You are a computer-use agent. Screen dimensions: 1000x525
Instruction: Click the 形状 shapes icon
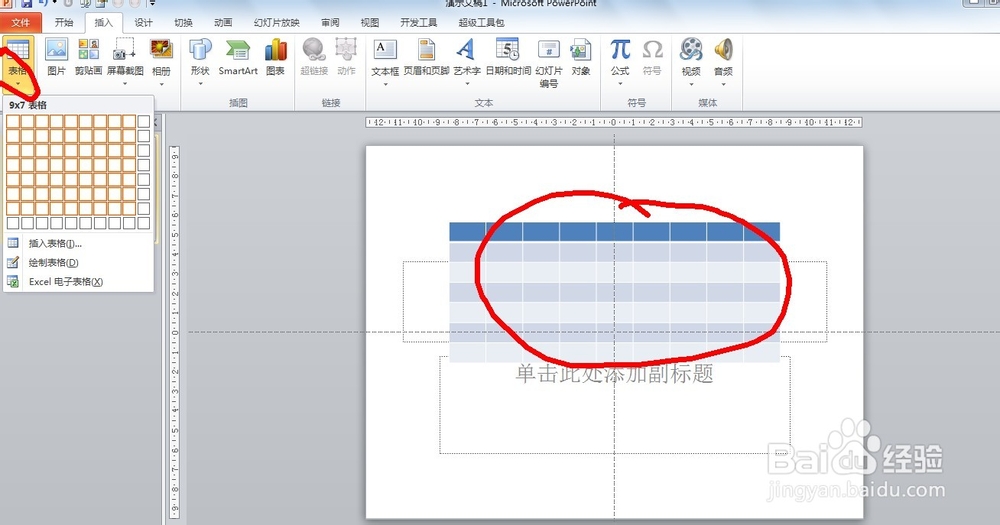[200, 51]
